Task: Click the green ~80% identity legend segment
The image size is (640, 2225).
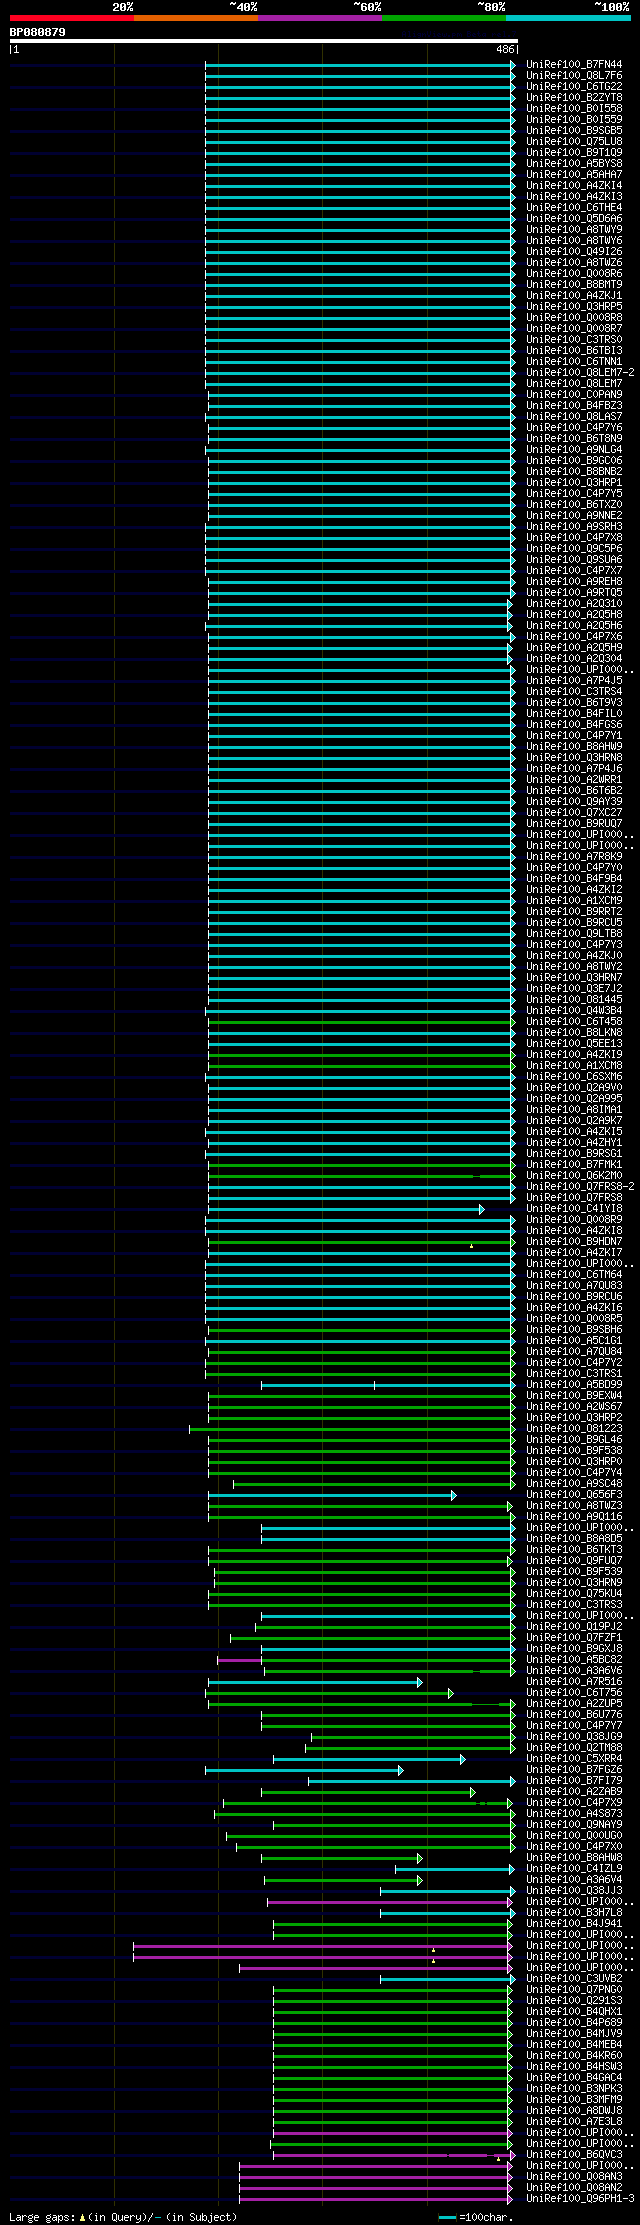Action: 444,18
